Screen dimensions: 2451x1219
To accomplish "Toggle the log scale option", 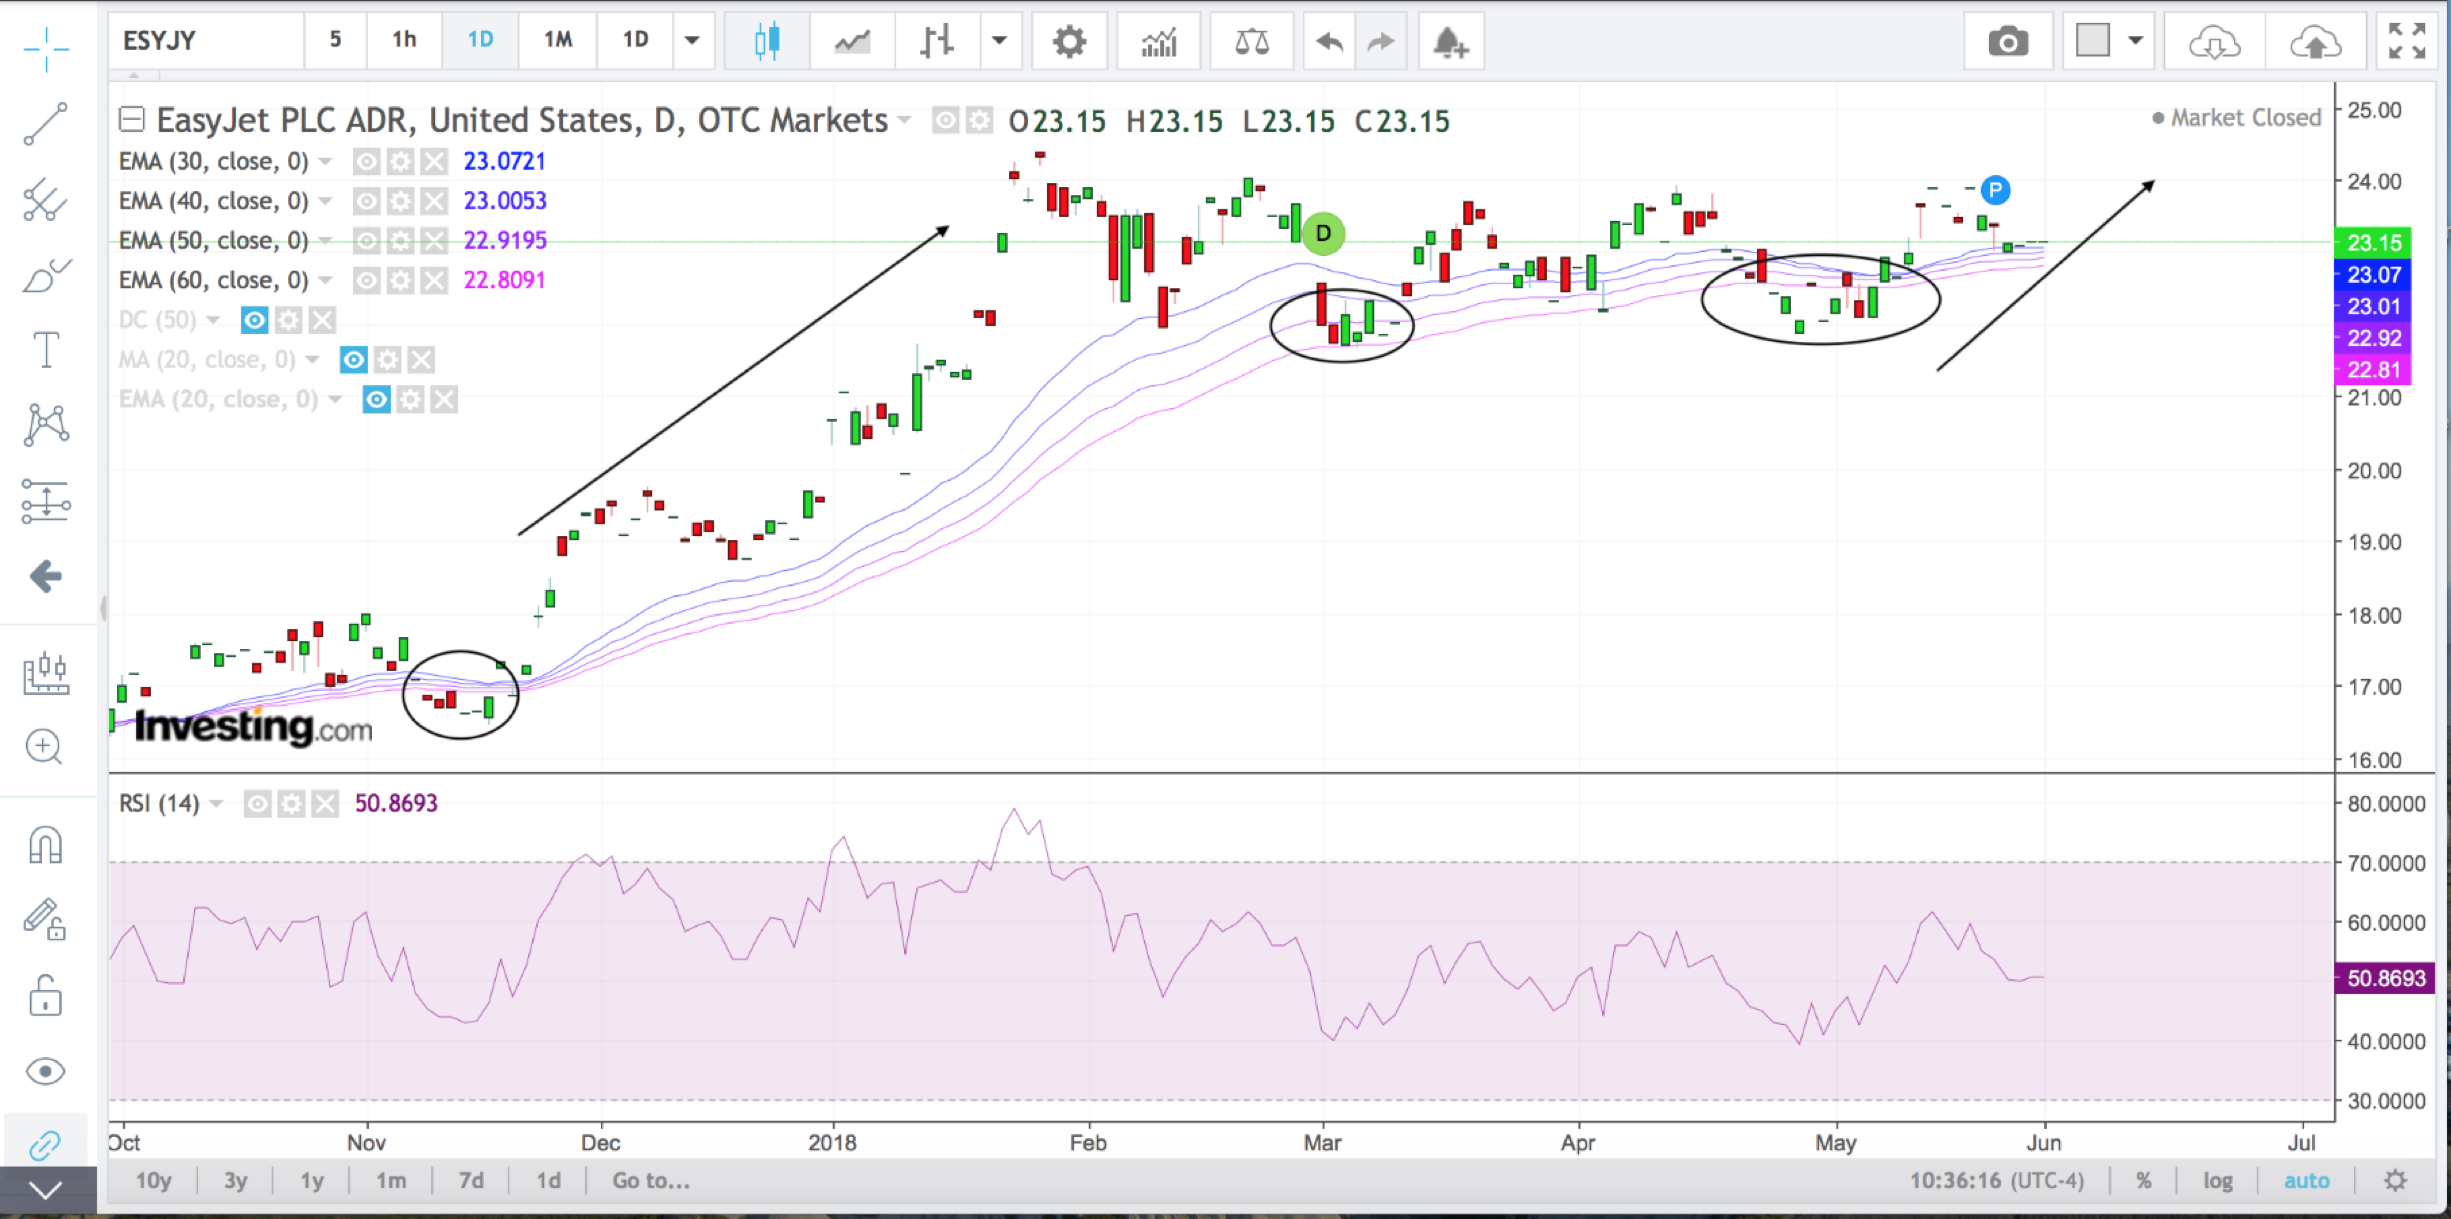I will tap(2217, 1181).
